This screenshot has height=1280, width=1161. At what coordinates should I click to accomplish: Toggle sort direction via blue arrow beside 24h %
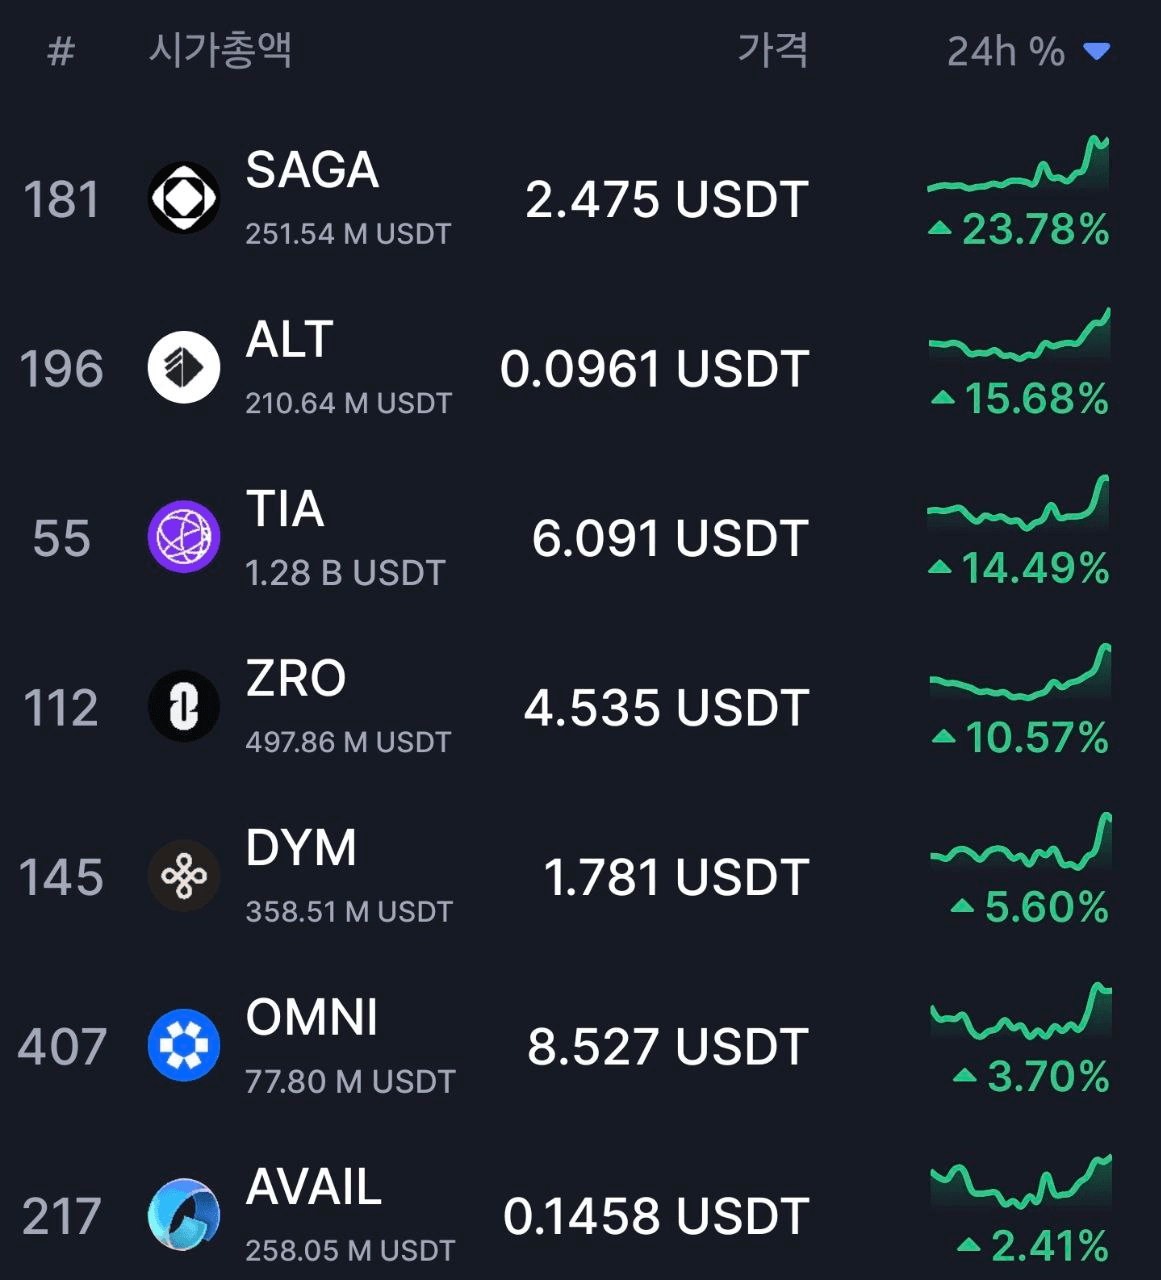click(x=1097, y=52)
